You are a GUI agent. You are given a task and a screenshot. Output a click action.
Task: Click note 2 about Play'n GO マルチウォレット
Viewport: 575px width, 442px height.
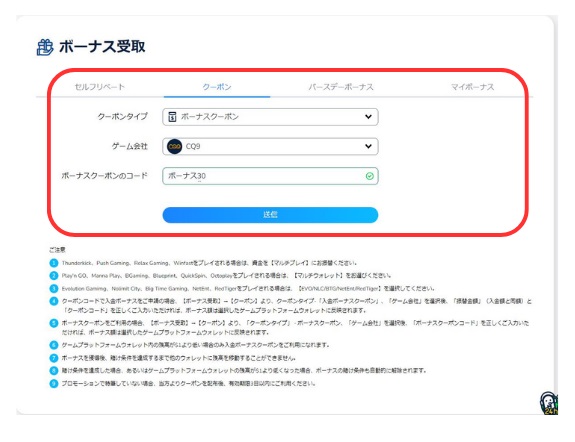226,275
